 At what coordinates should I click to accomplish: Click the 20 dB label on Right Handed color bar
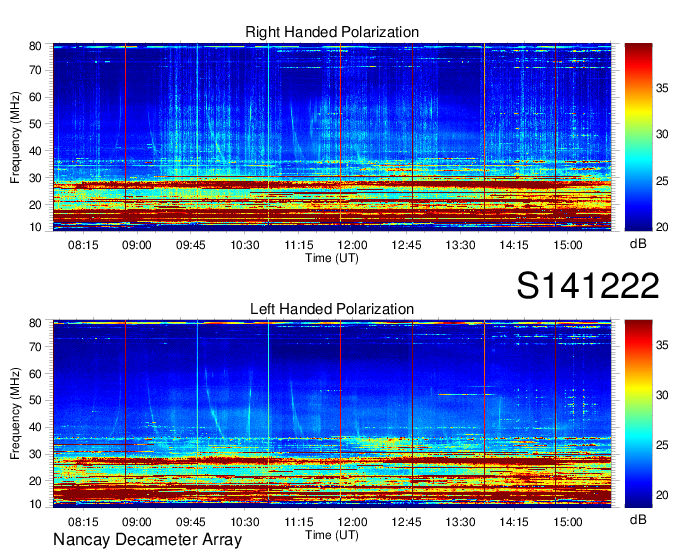(x=662, y=227)
